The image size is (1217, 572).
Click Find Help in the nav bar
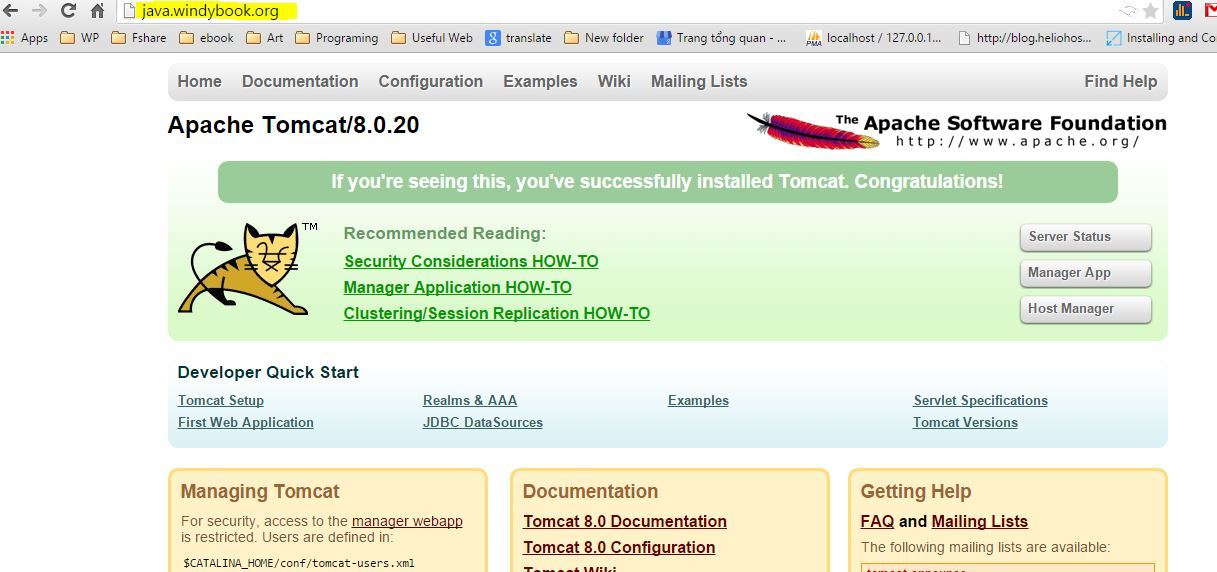tap(1120, 82)
